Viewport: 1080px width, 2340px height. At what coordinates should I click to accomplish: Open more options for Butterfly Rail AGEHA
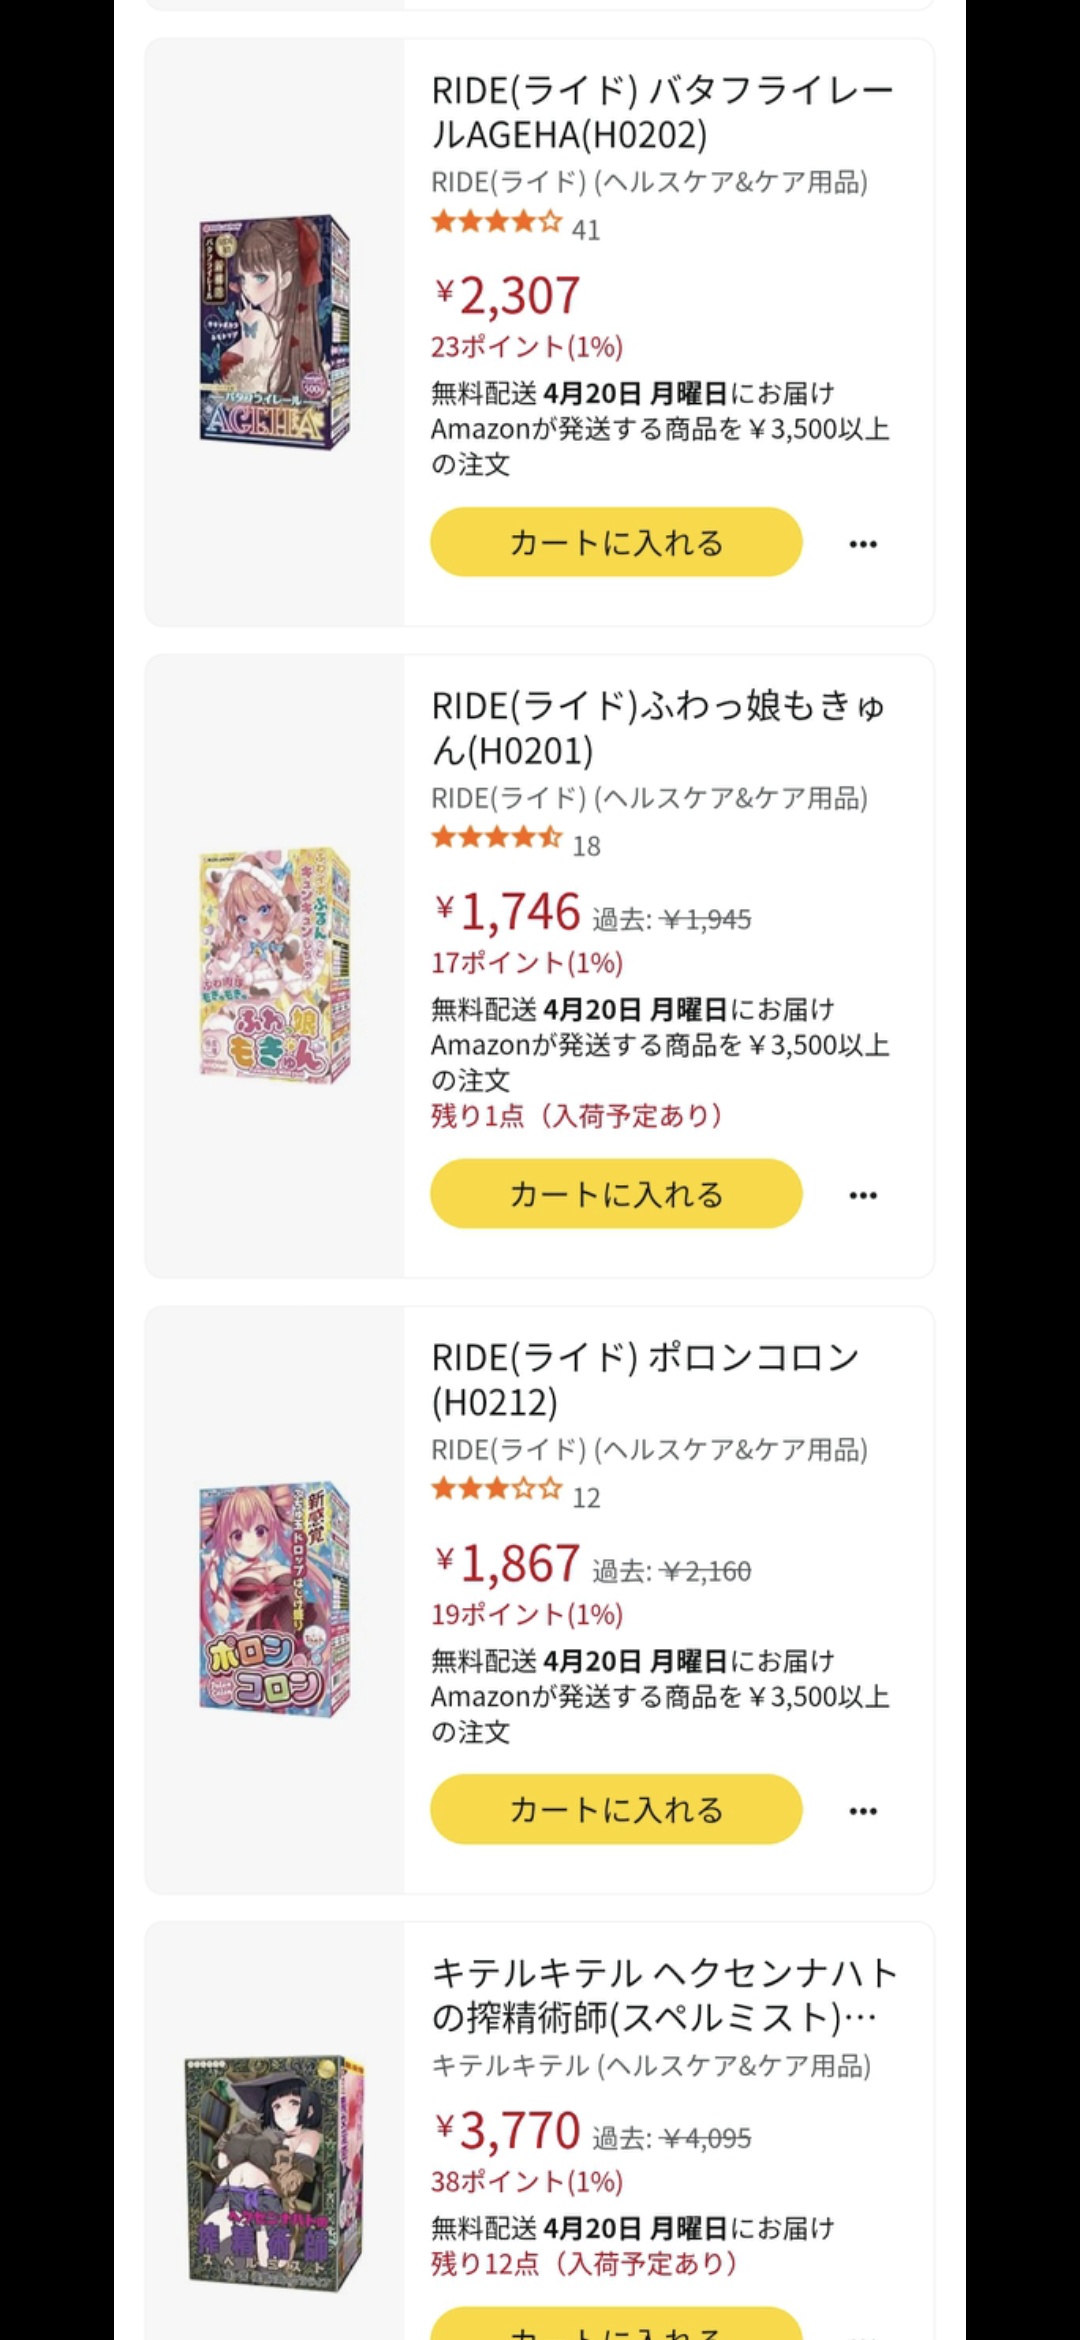(x=863, y=544)
